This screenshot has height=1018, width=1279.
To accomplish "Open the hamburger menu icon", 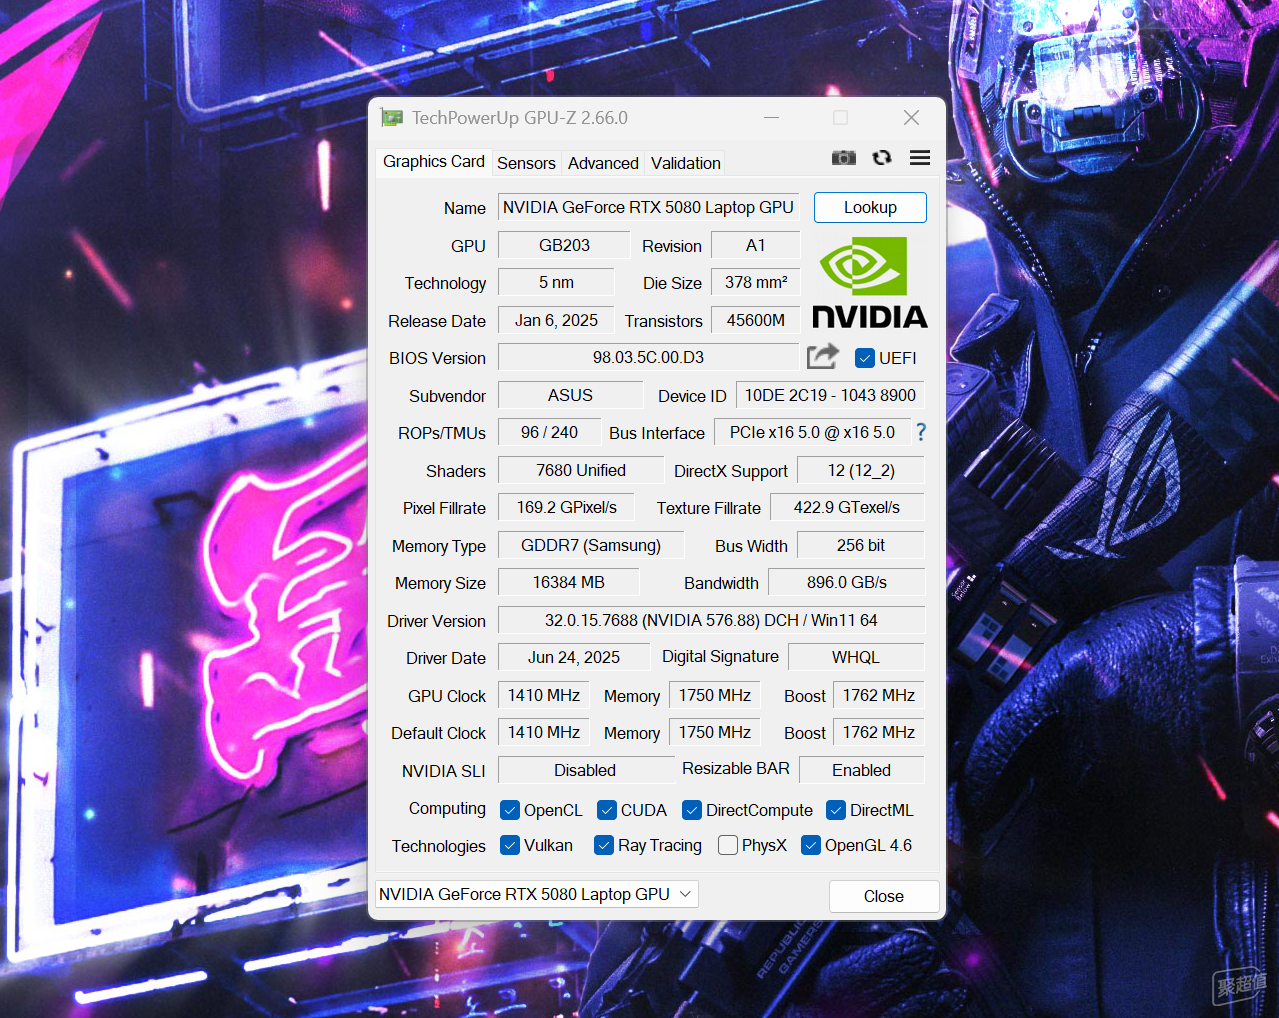I will tap(920, 158).
